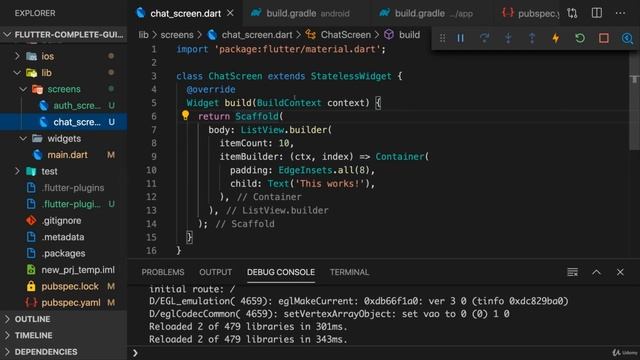
Task: Open Dart DevTools widget inspector icon
Action: tap(627, 38)
